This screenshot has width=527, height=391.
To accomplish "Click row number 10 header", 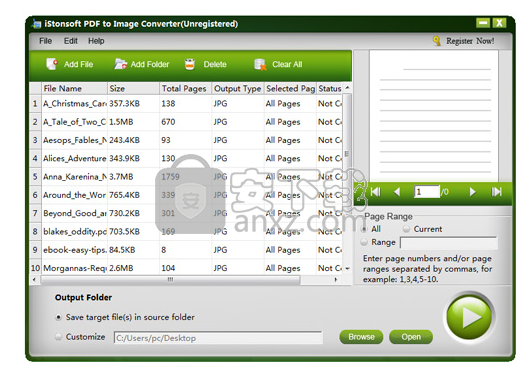I will (x=35, y=268).
